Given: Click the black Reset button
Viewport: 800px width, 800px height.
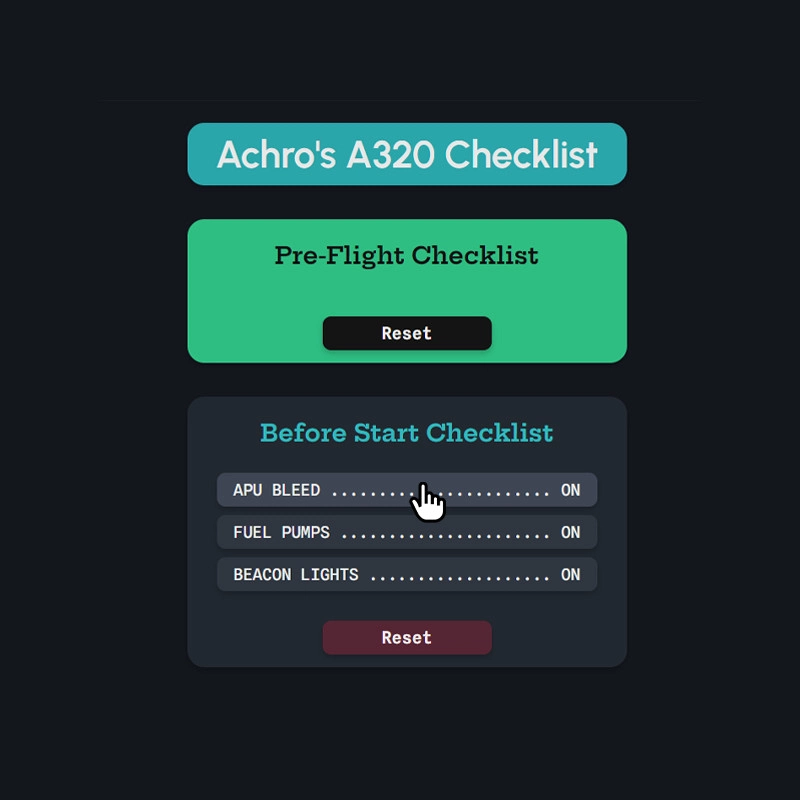Looking at the screenshot, I should pyautogui.click(x=407, y=333).
